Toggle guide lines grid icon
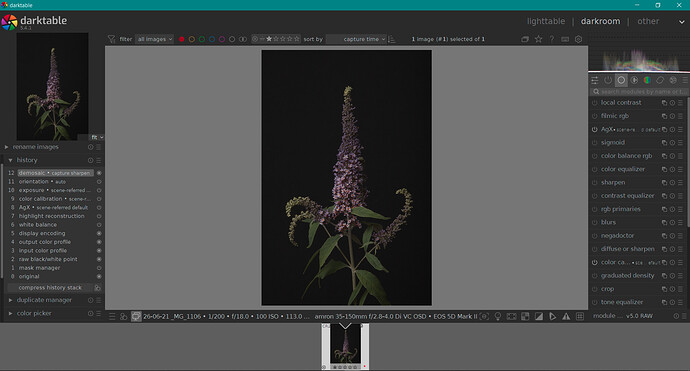This screenshot has width=690, height=371. click(x=580, y=316)
